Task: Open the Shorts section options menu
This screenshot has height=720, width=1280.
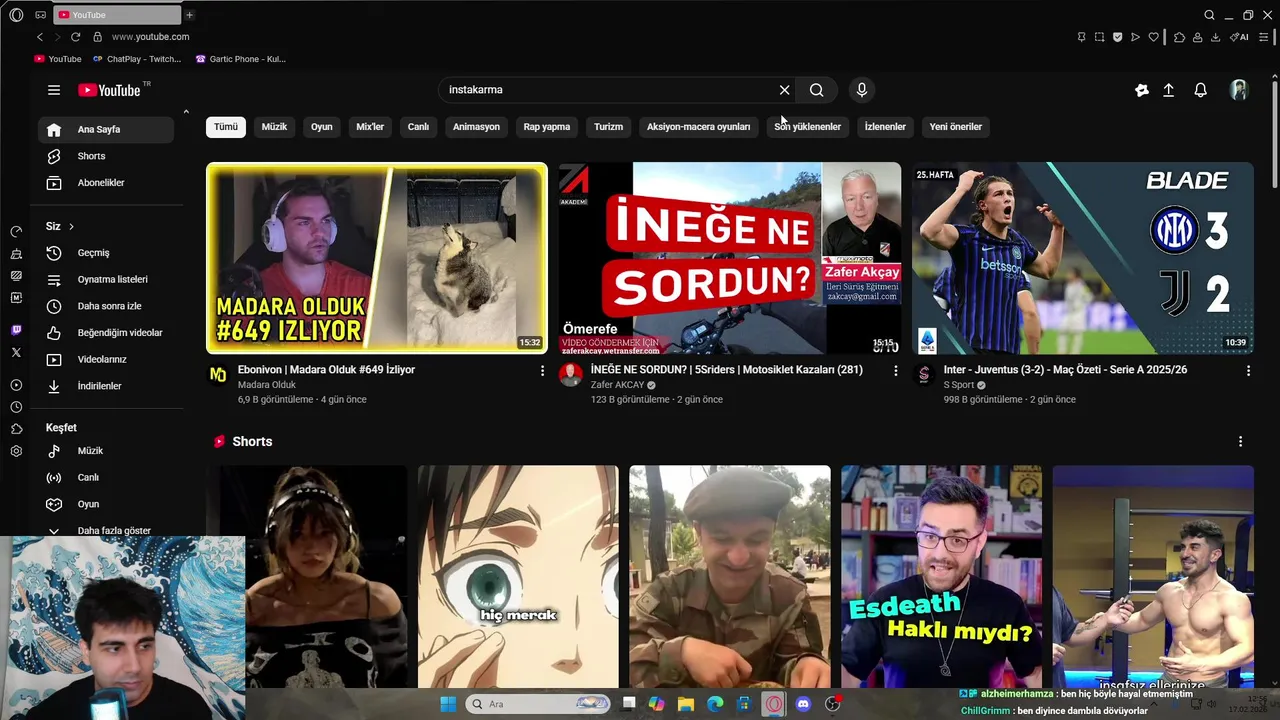Action: pos(1240,441)
